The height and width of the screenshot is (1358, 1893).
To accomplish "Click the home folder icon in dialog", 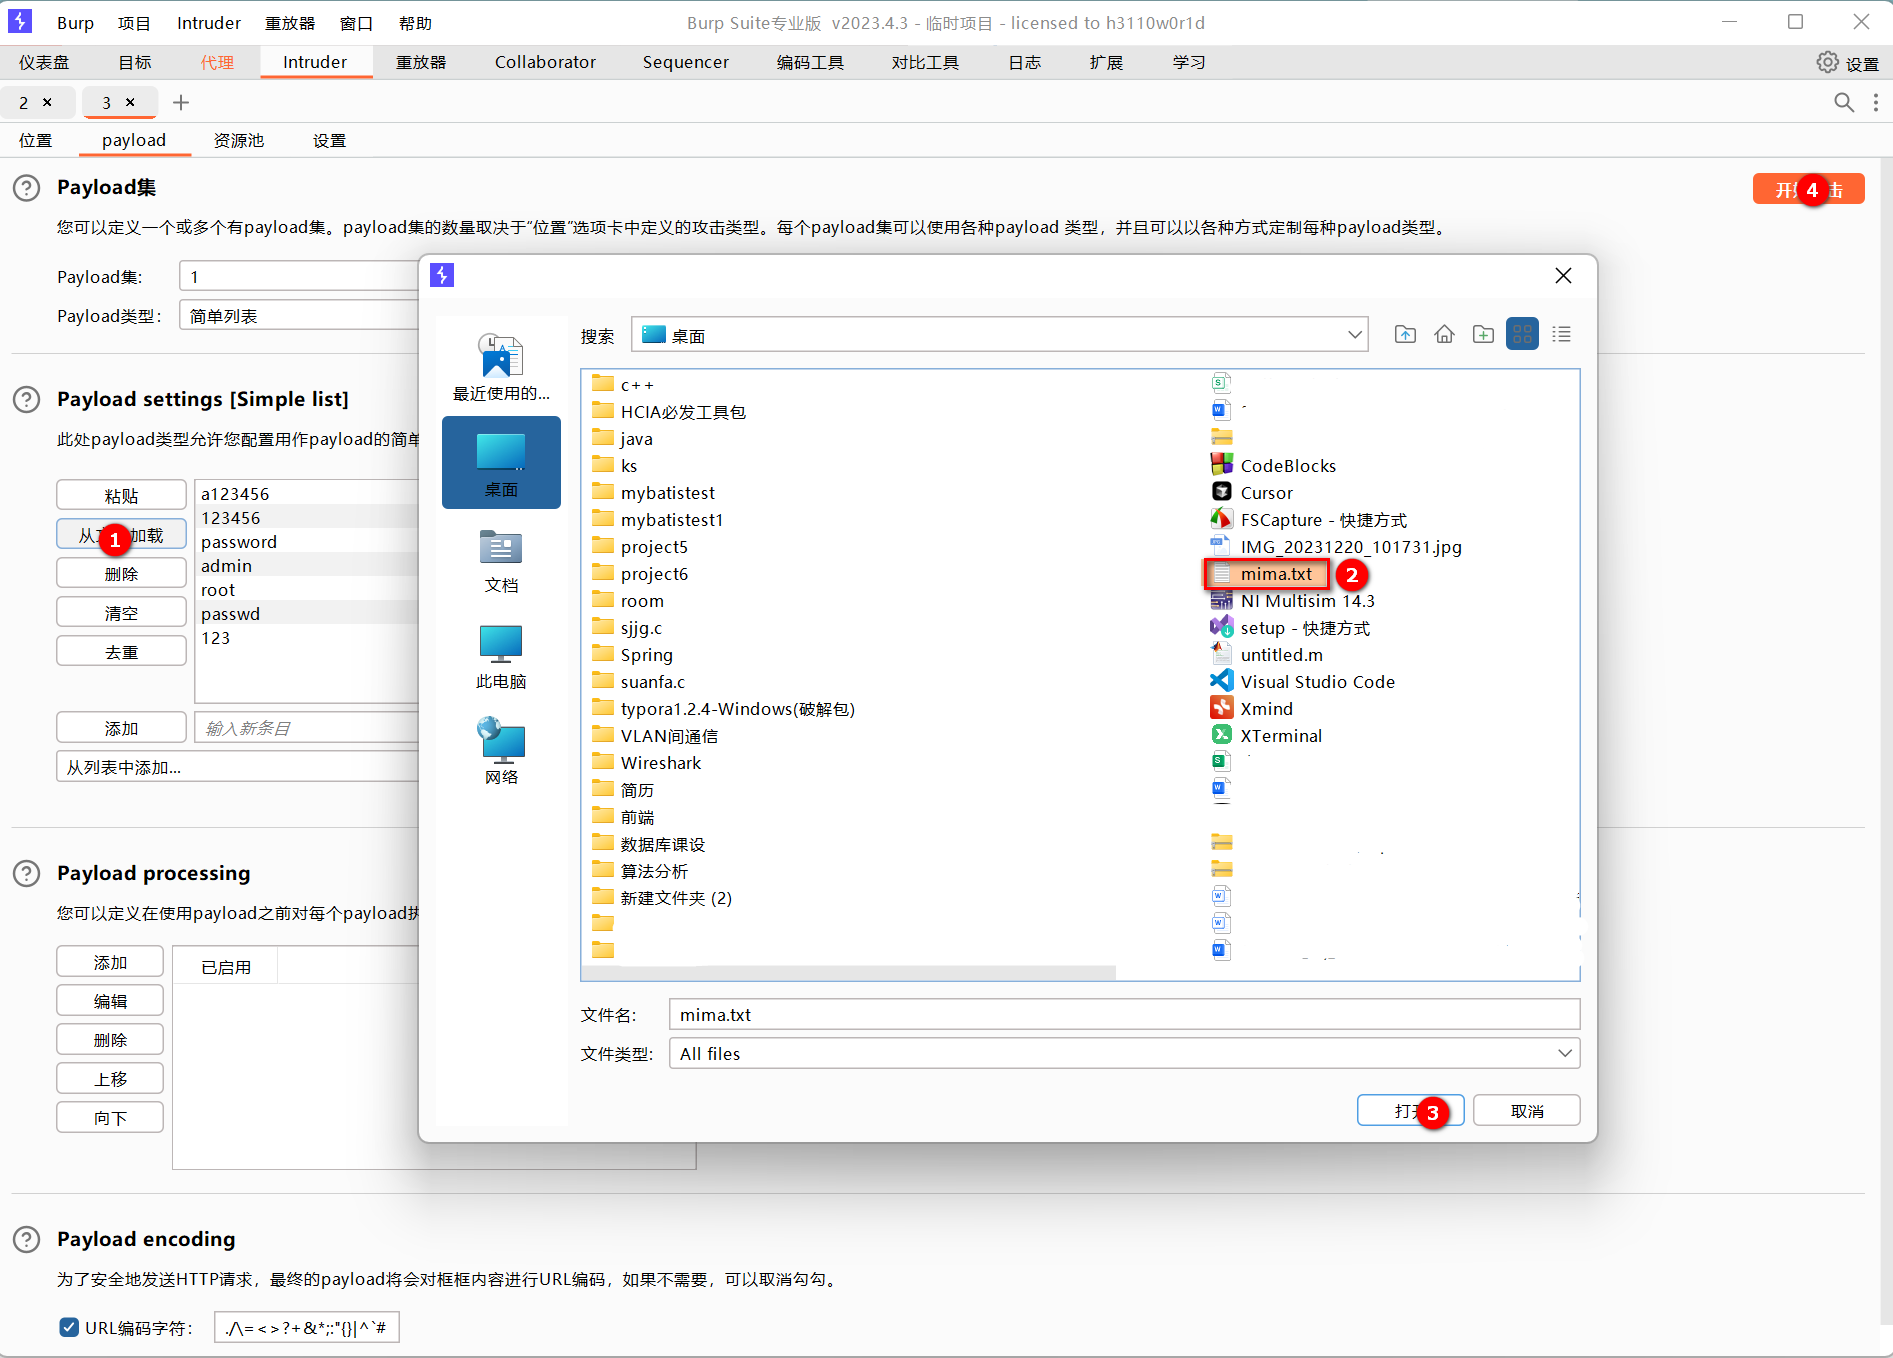I will pyautogui.click(x=1444, y=334).
